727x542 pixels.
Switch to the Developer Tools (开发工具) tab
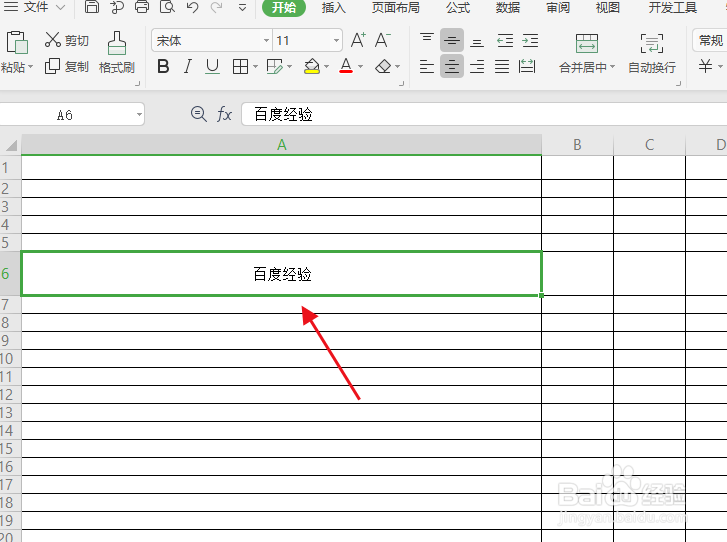click(673, 7)
